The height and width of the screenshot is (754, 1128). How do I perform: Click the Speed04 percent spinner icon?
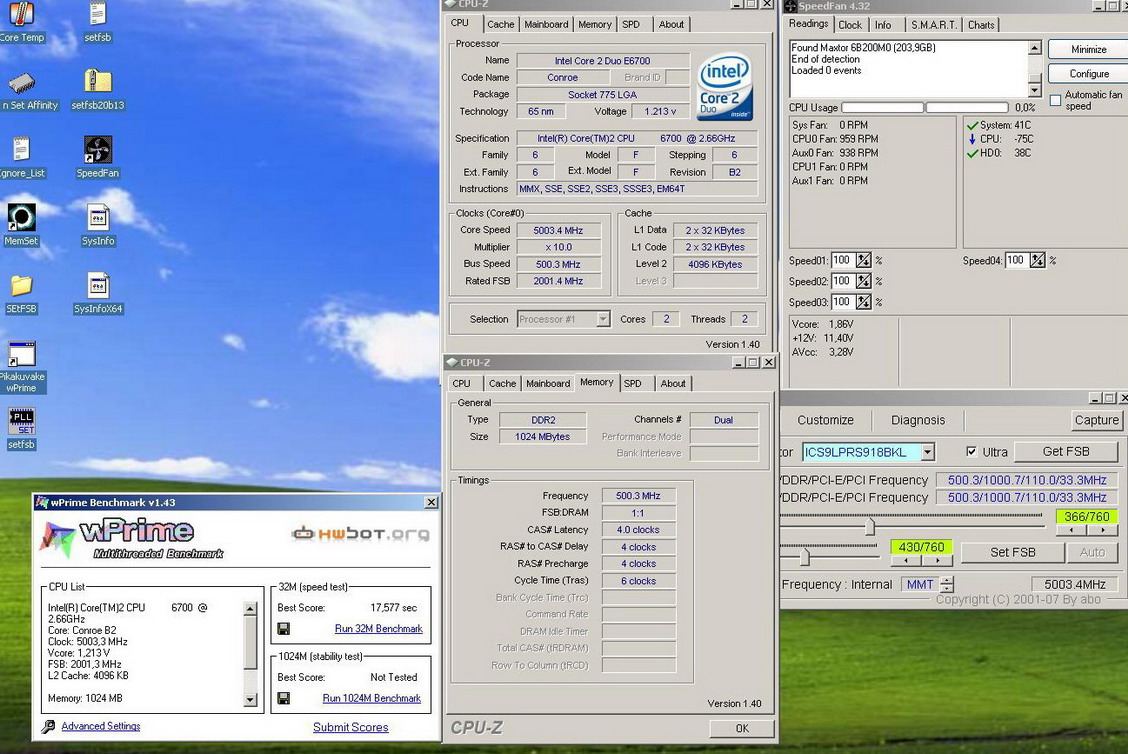[x=1037, y=260]
